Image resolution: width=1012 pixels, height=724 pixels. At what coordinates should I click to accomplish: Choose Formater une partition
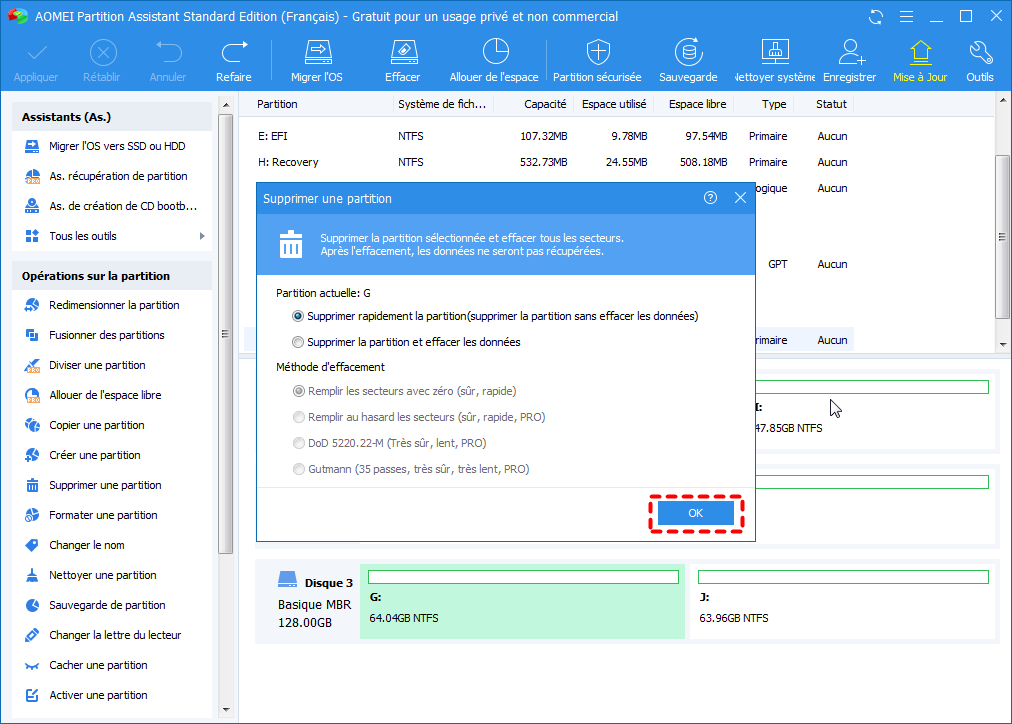click(91, 516)
